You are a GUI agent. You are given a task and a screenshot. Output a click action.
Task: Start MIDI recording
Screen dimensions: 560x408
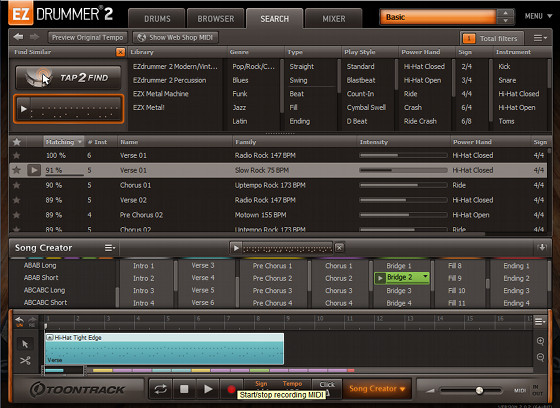(231, 389)
